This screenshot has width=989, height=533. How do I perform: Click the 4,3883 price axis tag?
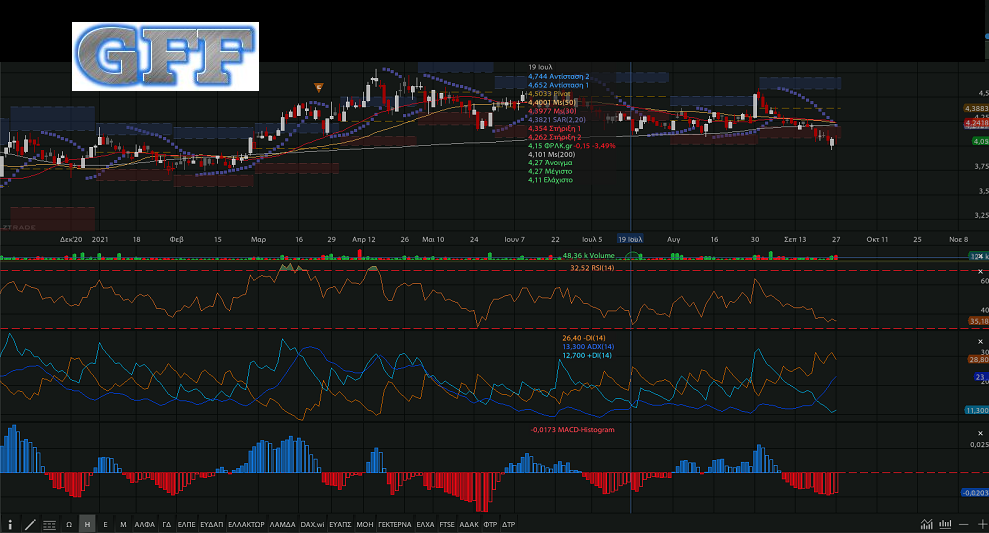pyautogui.click(x=976, y=108)
